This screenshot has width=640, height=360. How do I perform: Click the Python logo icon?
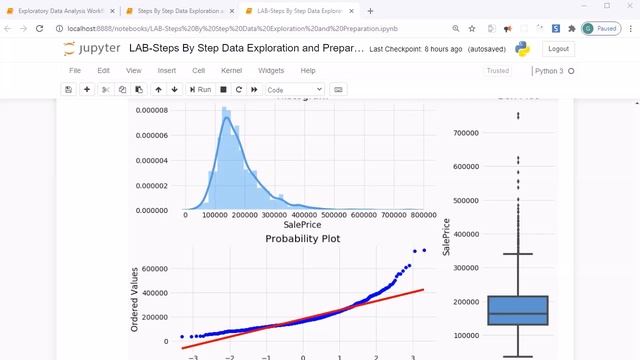click(x=522, y=49)
